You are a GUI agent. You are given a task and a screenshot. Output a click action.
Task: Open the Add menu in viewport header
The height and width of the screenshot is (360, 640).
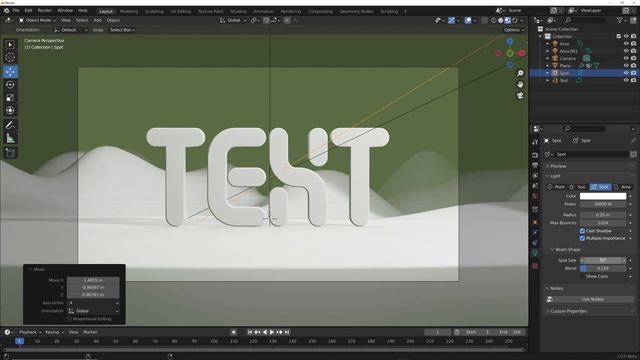click(97, 20)
